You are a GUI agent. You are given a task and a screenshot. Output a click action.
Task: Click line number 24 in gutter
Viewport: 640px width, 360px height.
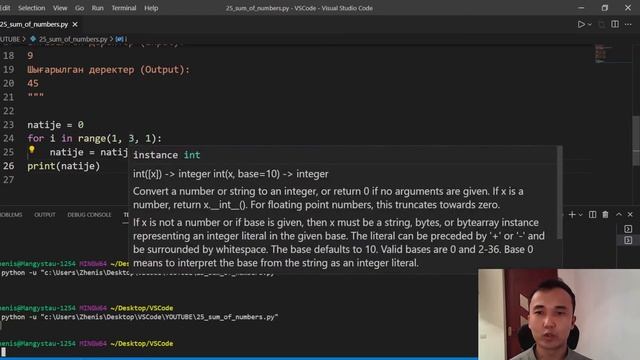pyautogui.click(x=9, y=138)
